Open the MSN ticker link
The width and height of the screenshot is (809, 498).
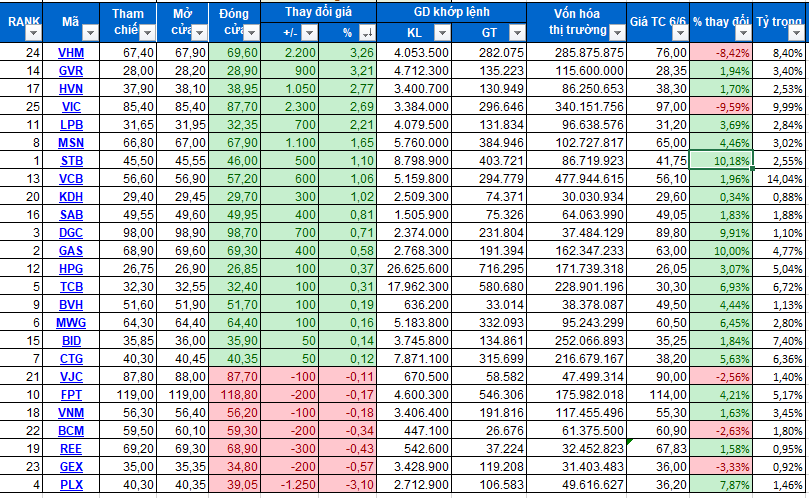coord(71,143)
